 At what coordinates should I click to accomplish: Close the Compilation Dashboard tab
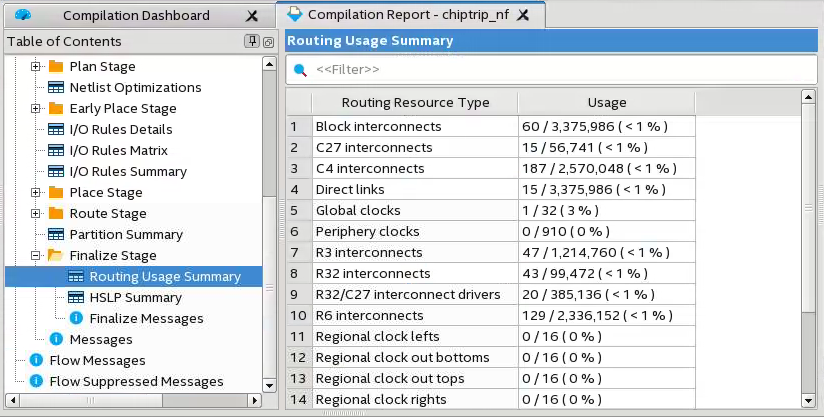tap(253, 16)
